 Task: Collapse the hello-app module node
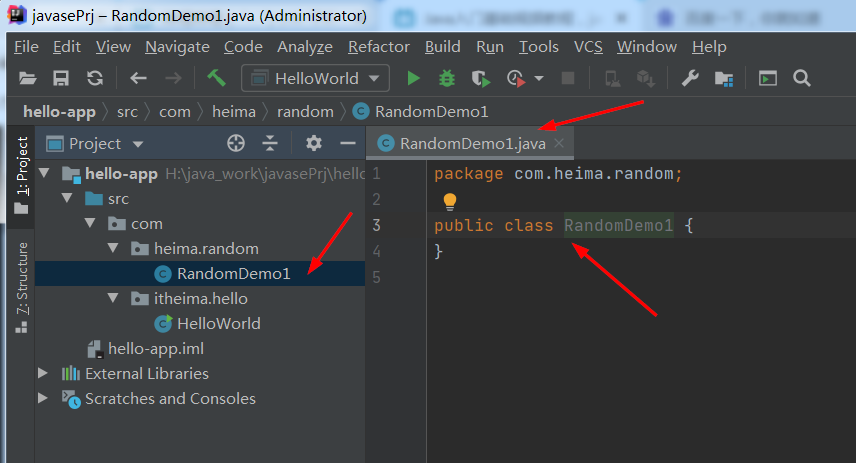point(44,174)
